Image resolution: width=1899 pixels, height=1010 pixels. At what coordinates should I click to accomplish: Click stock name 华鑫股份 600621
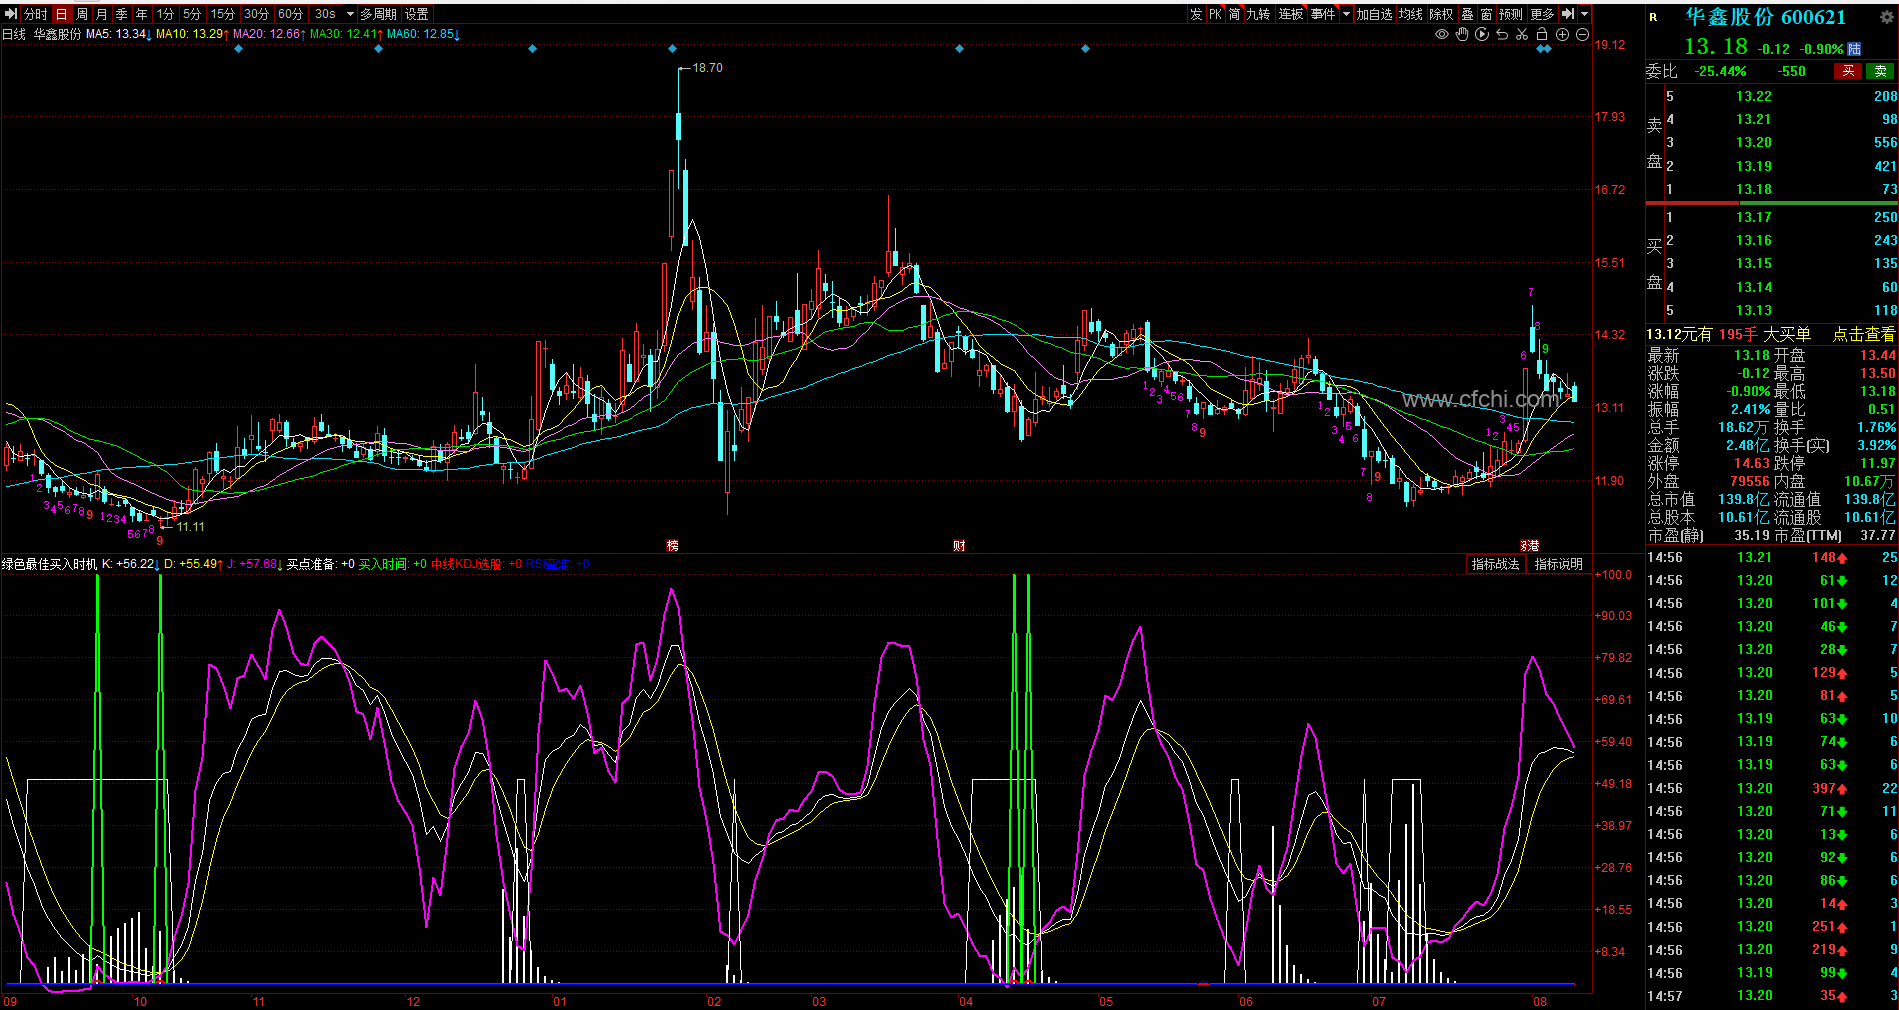click(x=1765, y=17)
